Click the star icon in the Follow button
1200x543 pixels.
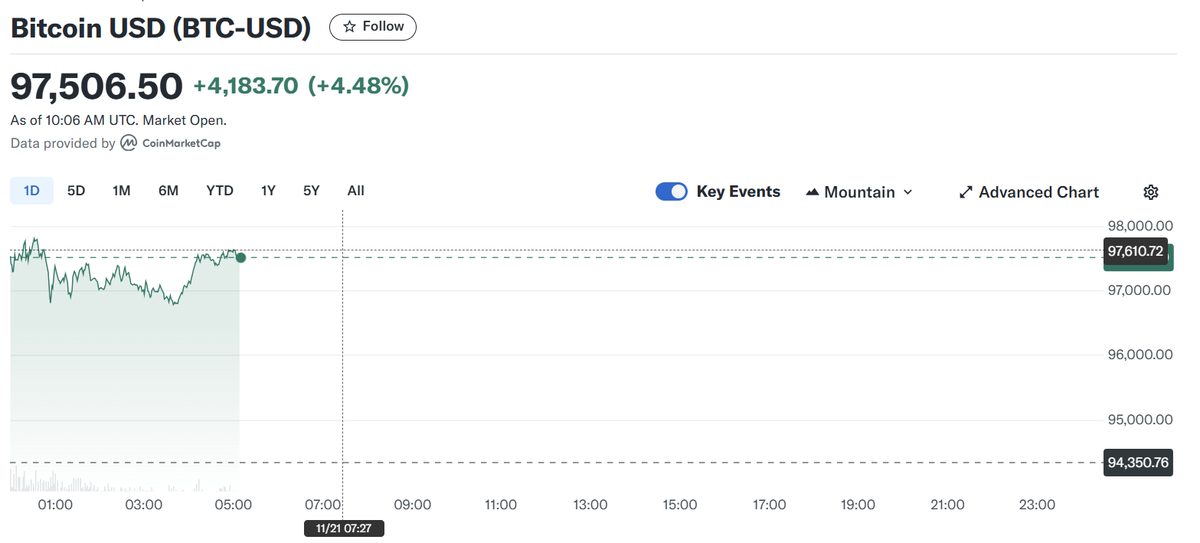(x=349, y=27)
